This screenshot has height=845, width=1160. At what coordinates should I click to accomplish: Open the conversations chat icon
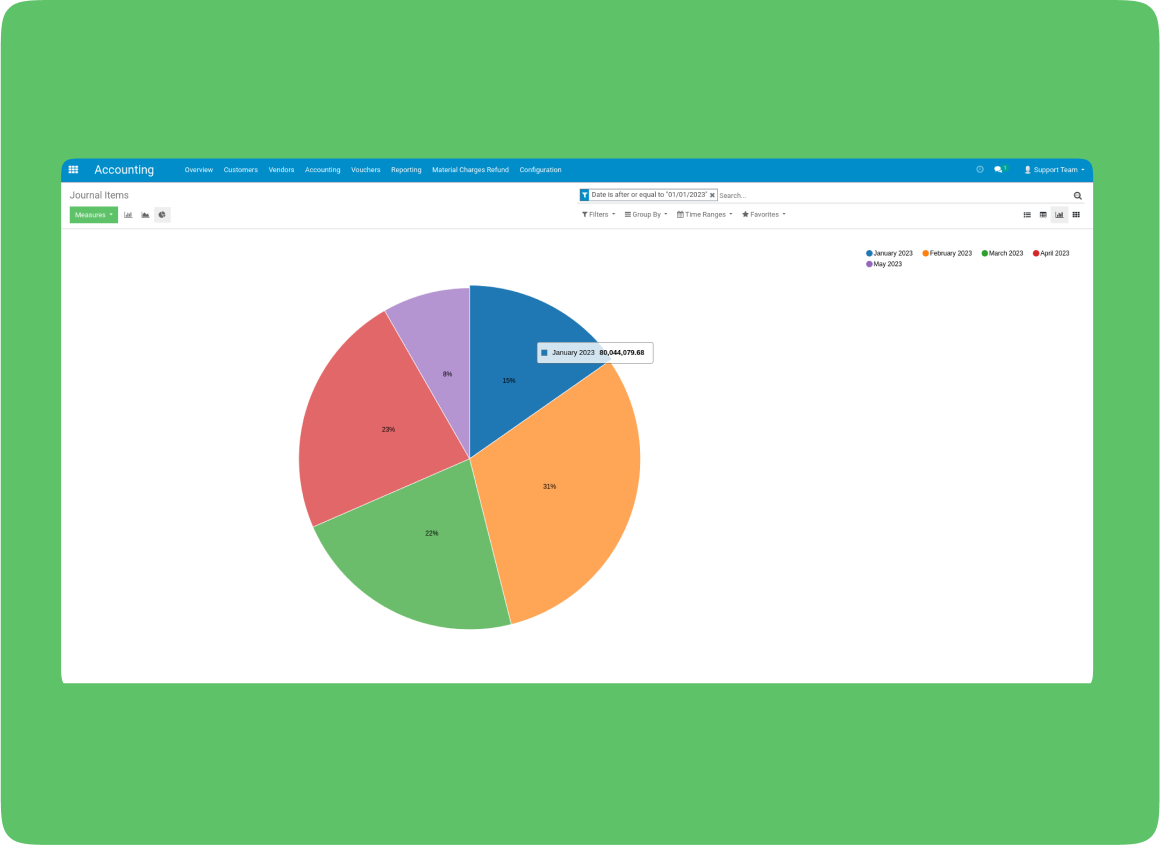click(998, 170)
